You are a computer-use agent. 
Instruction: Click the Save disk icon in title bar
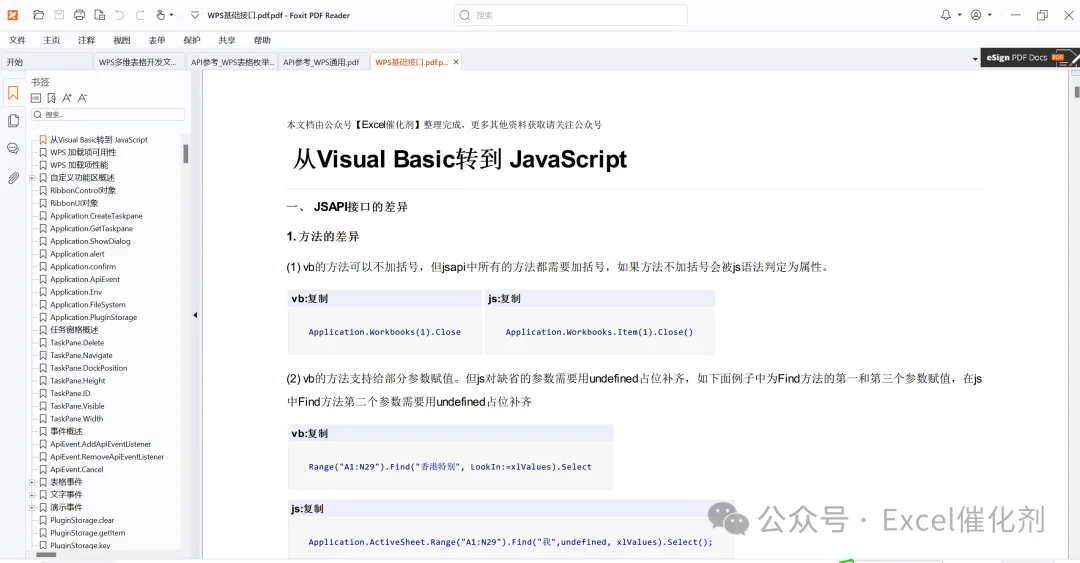click(x=59, y=14)
